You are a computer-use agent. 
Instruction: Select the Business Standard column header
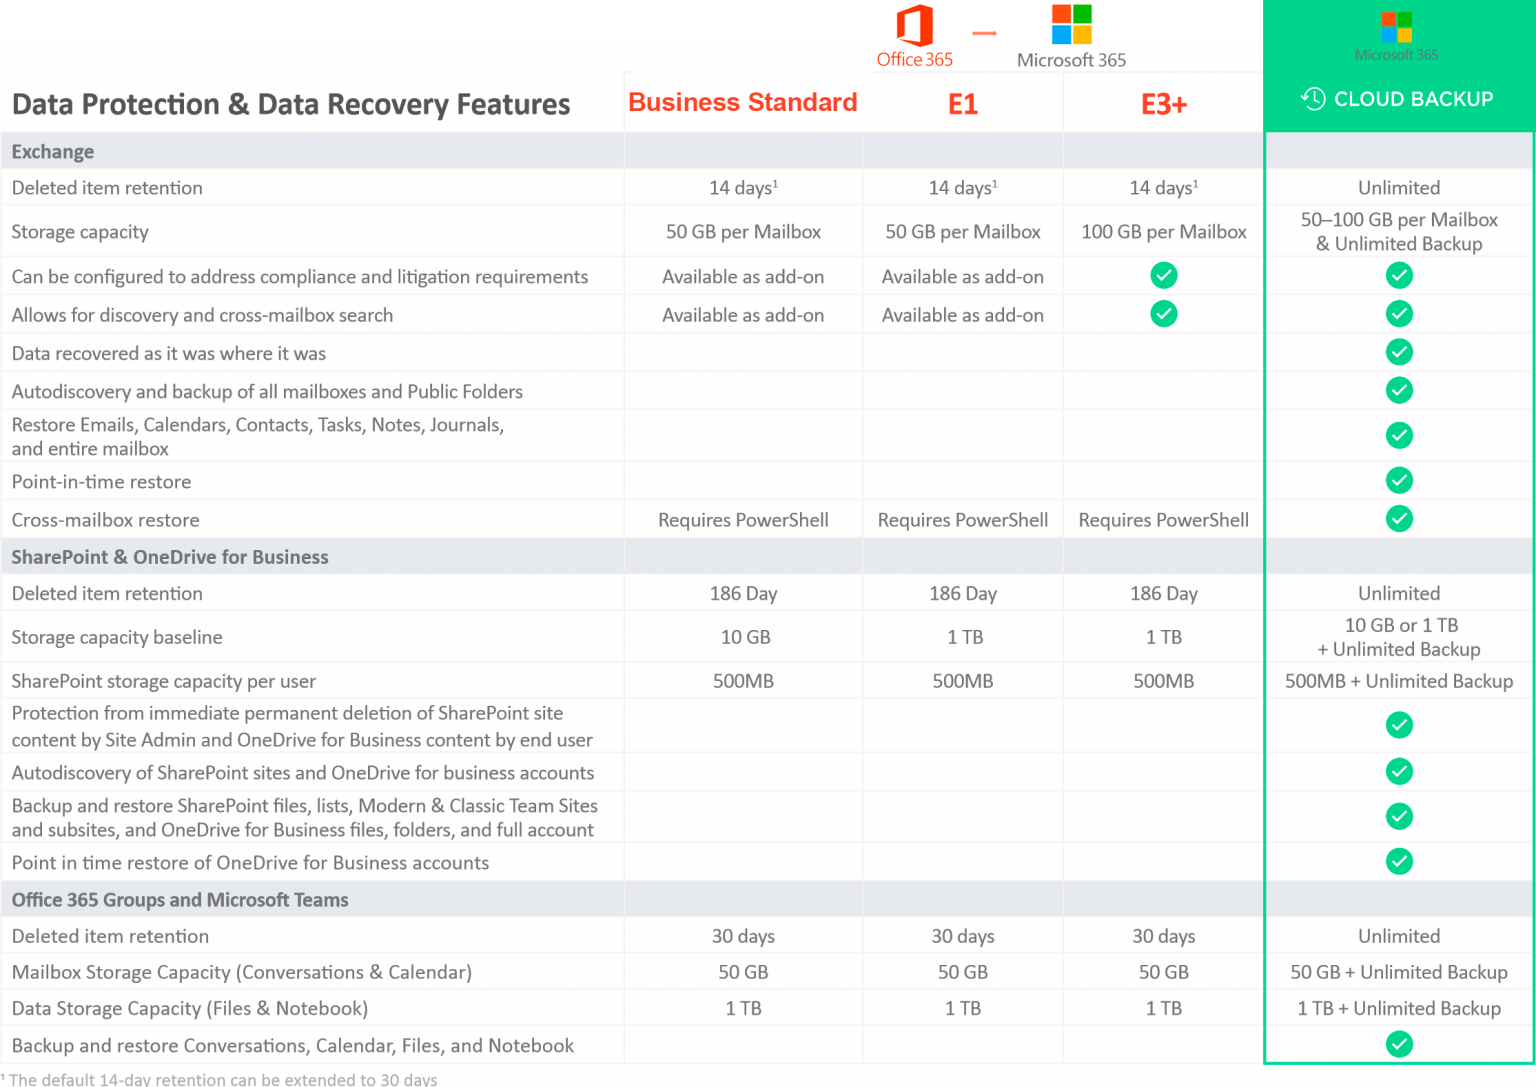coord(742,103)
